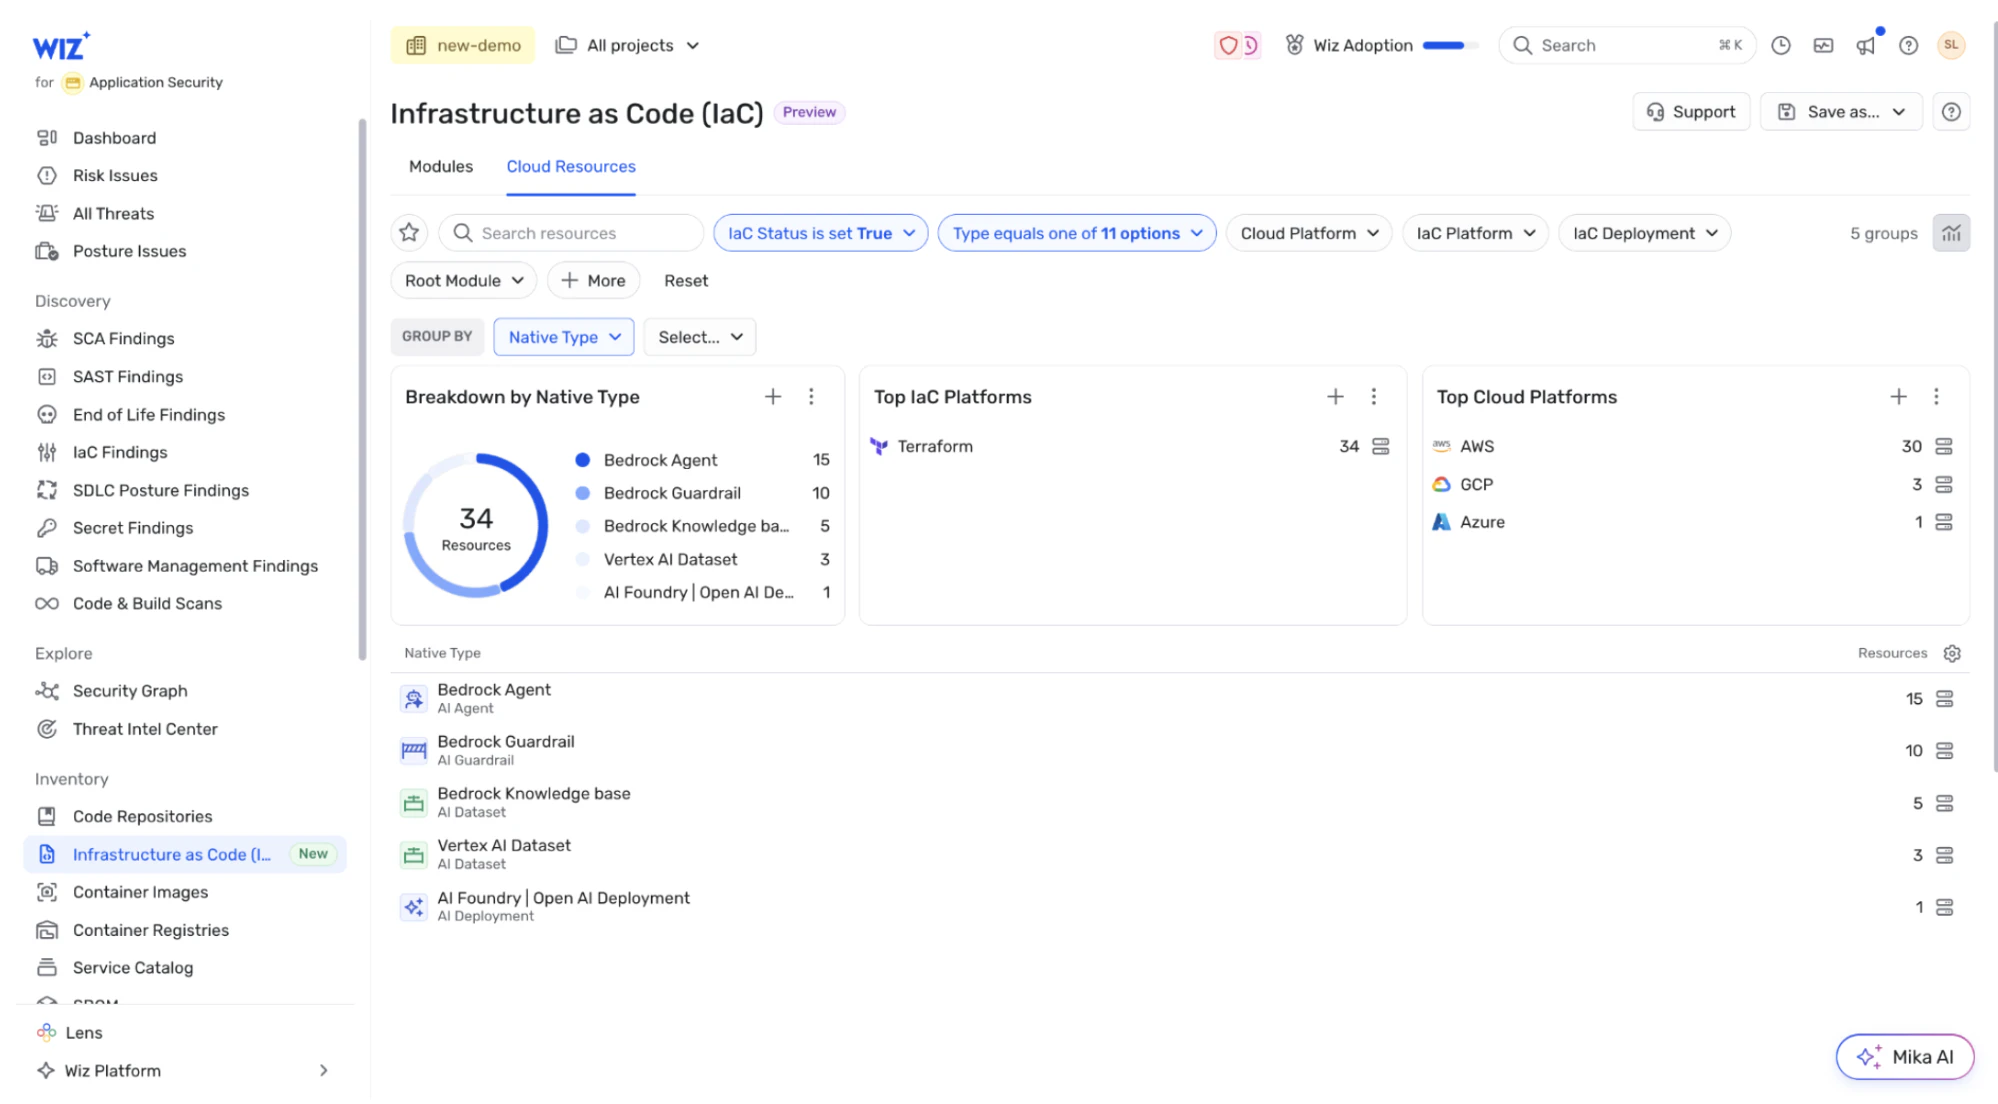Screen dimensions: 1998x1104
Task: Click Azure resources stack icon
Action: click(1944, 522)
